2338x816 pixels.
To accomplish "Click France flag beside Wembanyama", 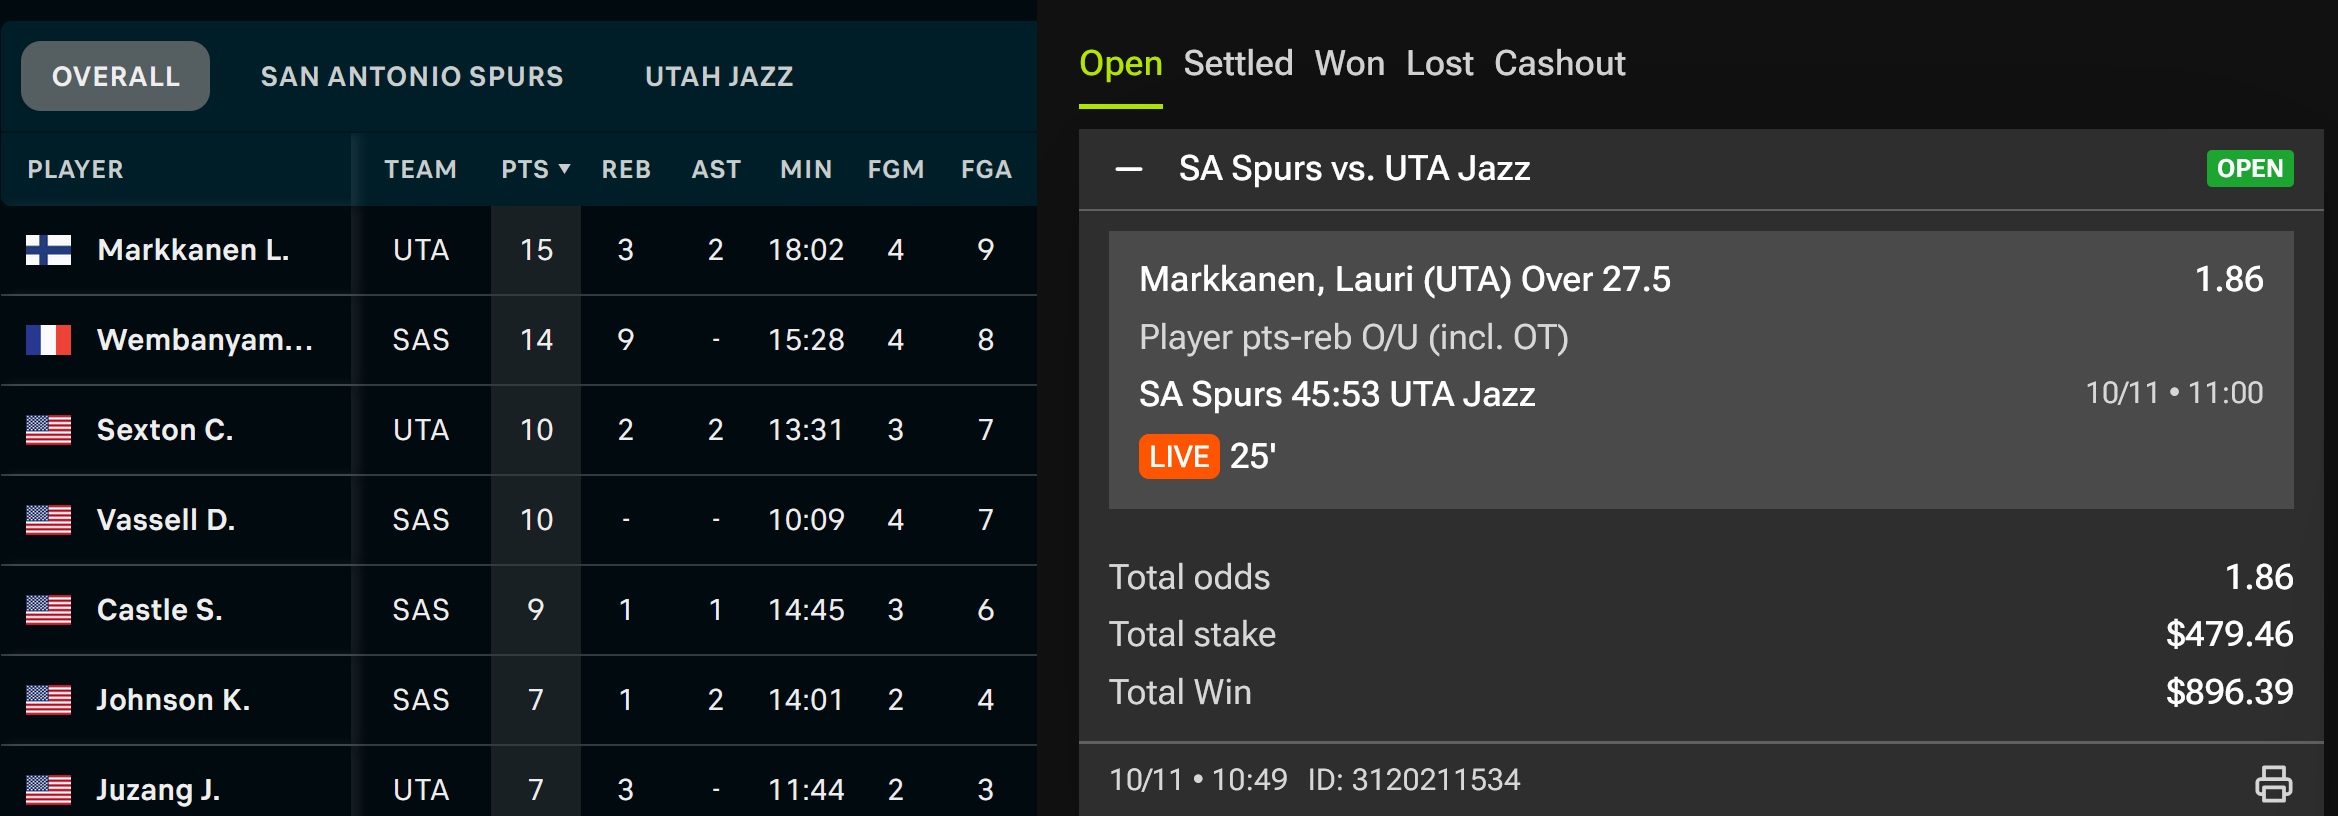I will coord(48,340).
